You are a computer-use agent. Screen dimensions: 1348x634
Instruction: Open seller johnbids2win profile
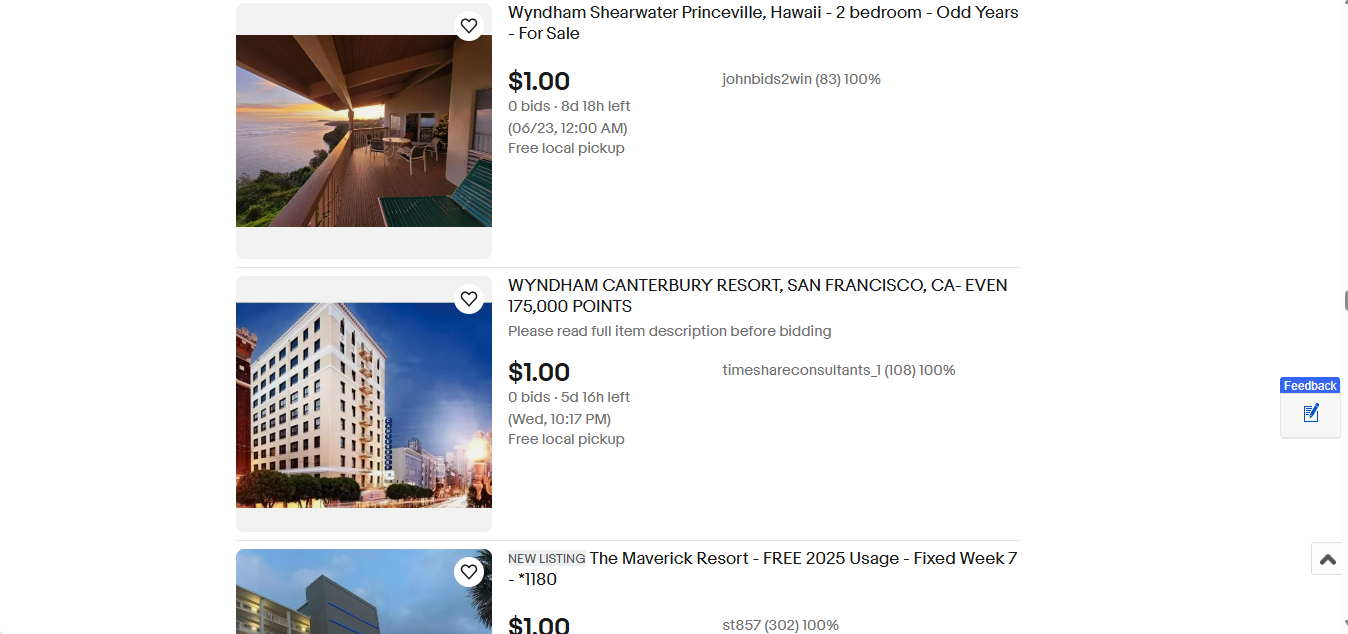(x=767, y=80)
